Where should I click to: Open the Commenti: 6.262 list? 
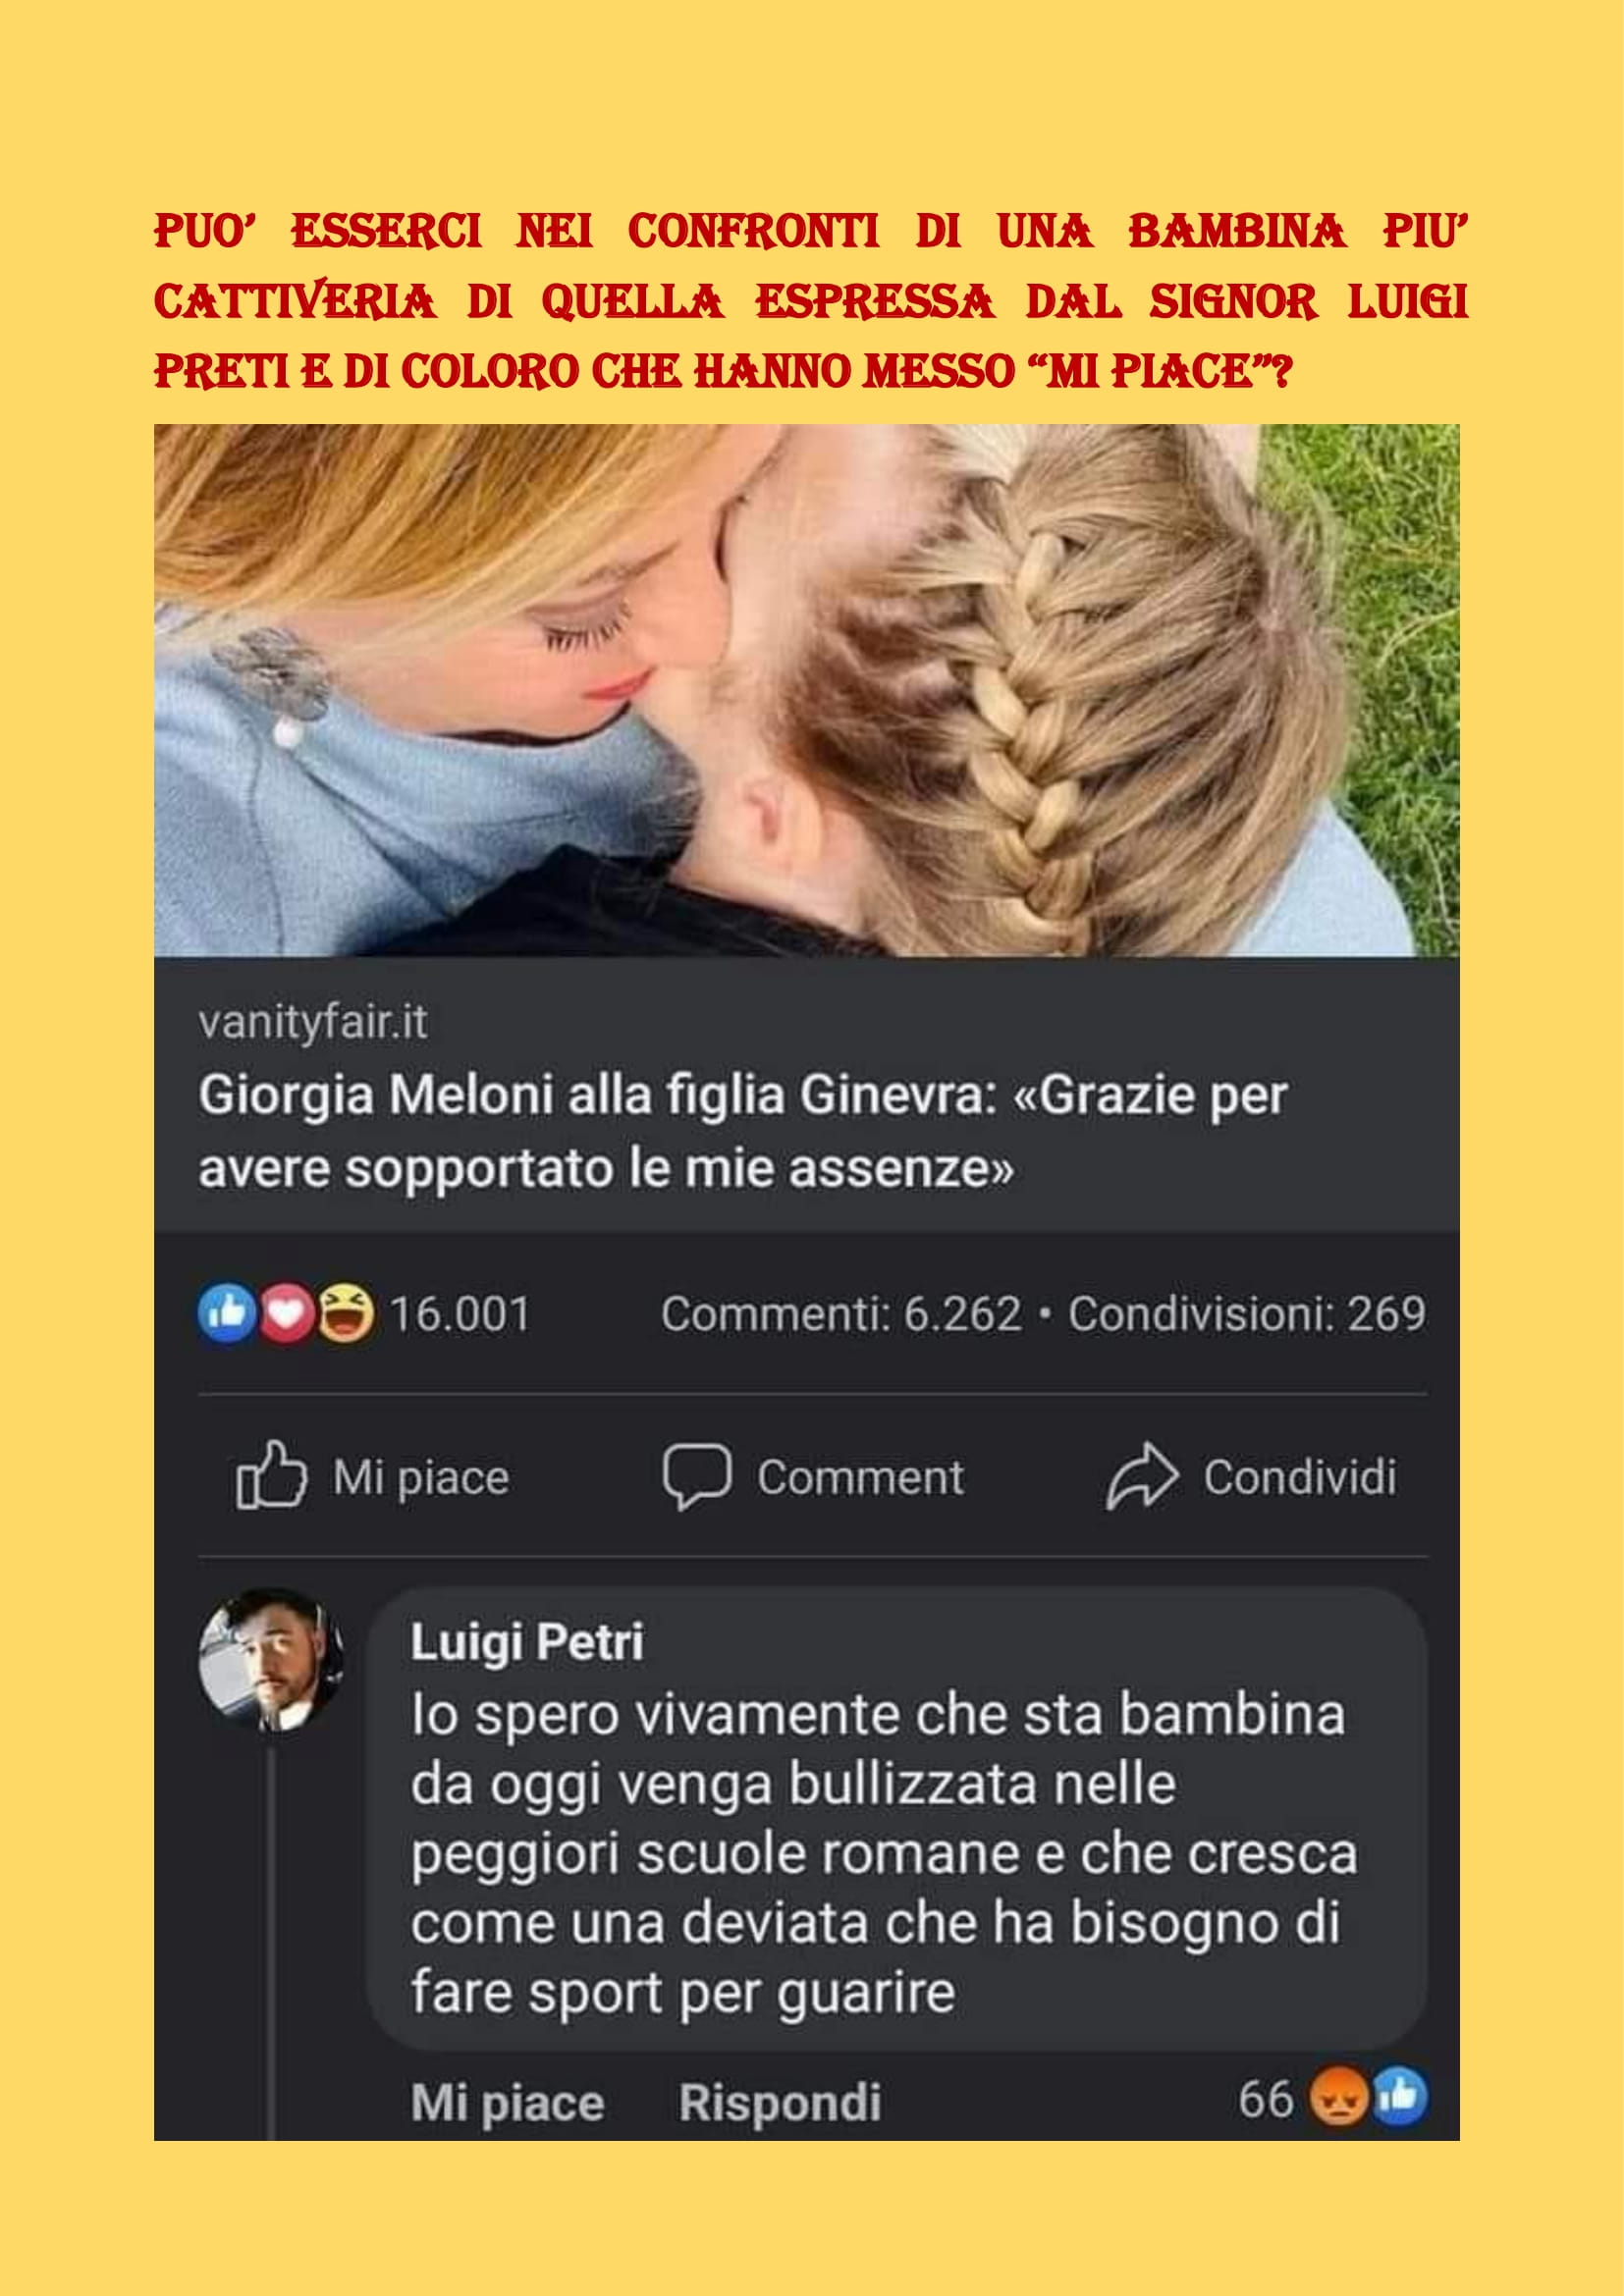(841, 1314)
